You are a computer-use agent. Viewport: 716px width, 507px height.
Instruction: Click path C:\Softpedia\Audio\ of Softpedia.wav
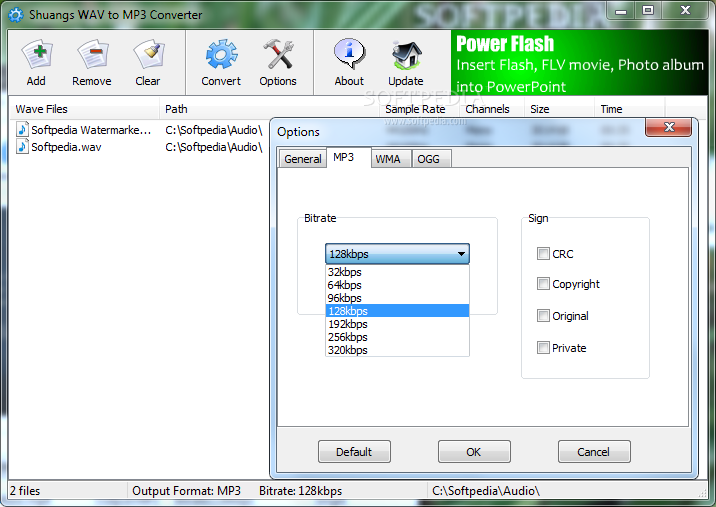[x=214, y=147]
